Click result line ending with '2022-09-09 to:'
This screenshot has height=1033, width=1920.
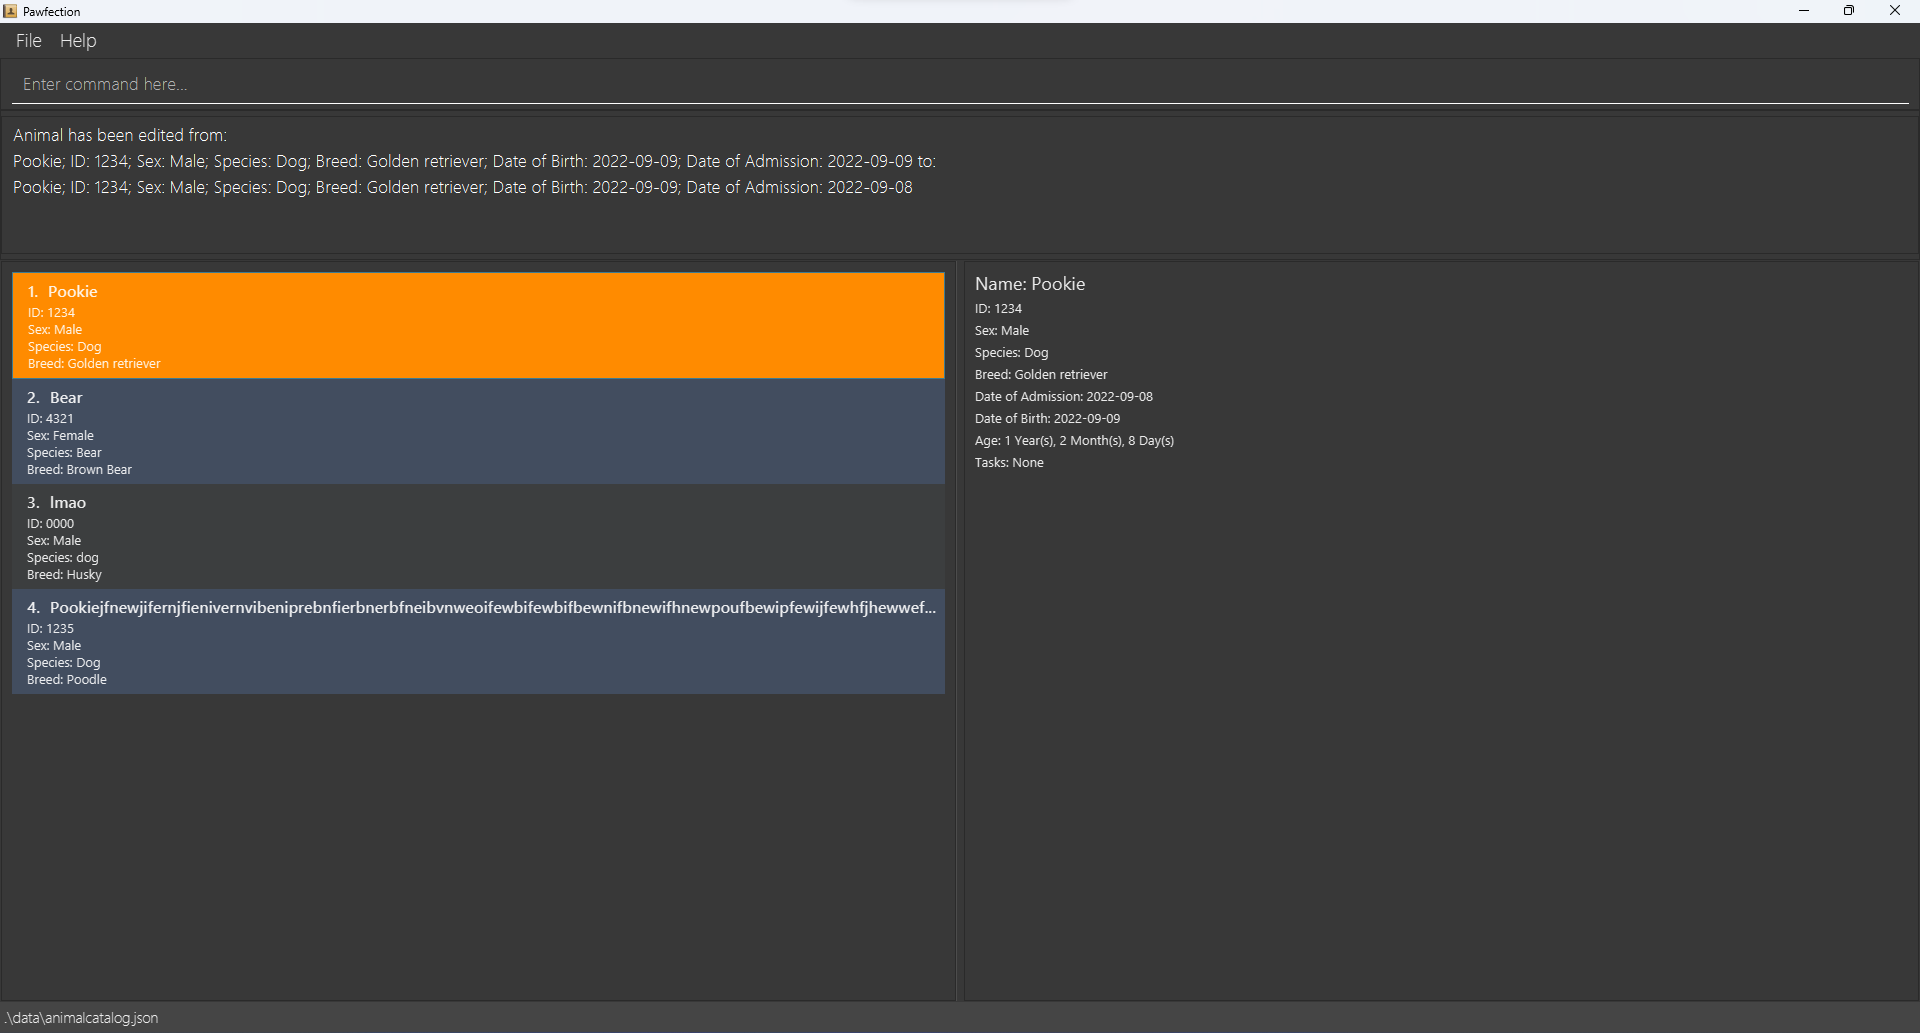tap(474, 161)
